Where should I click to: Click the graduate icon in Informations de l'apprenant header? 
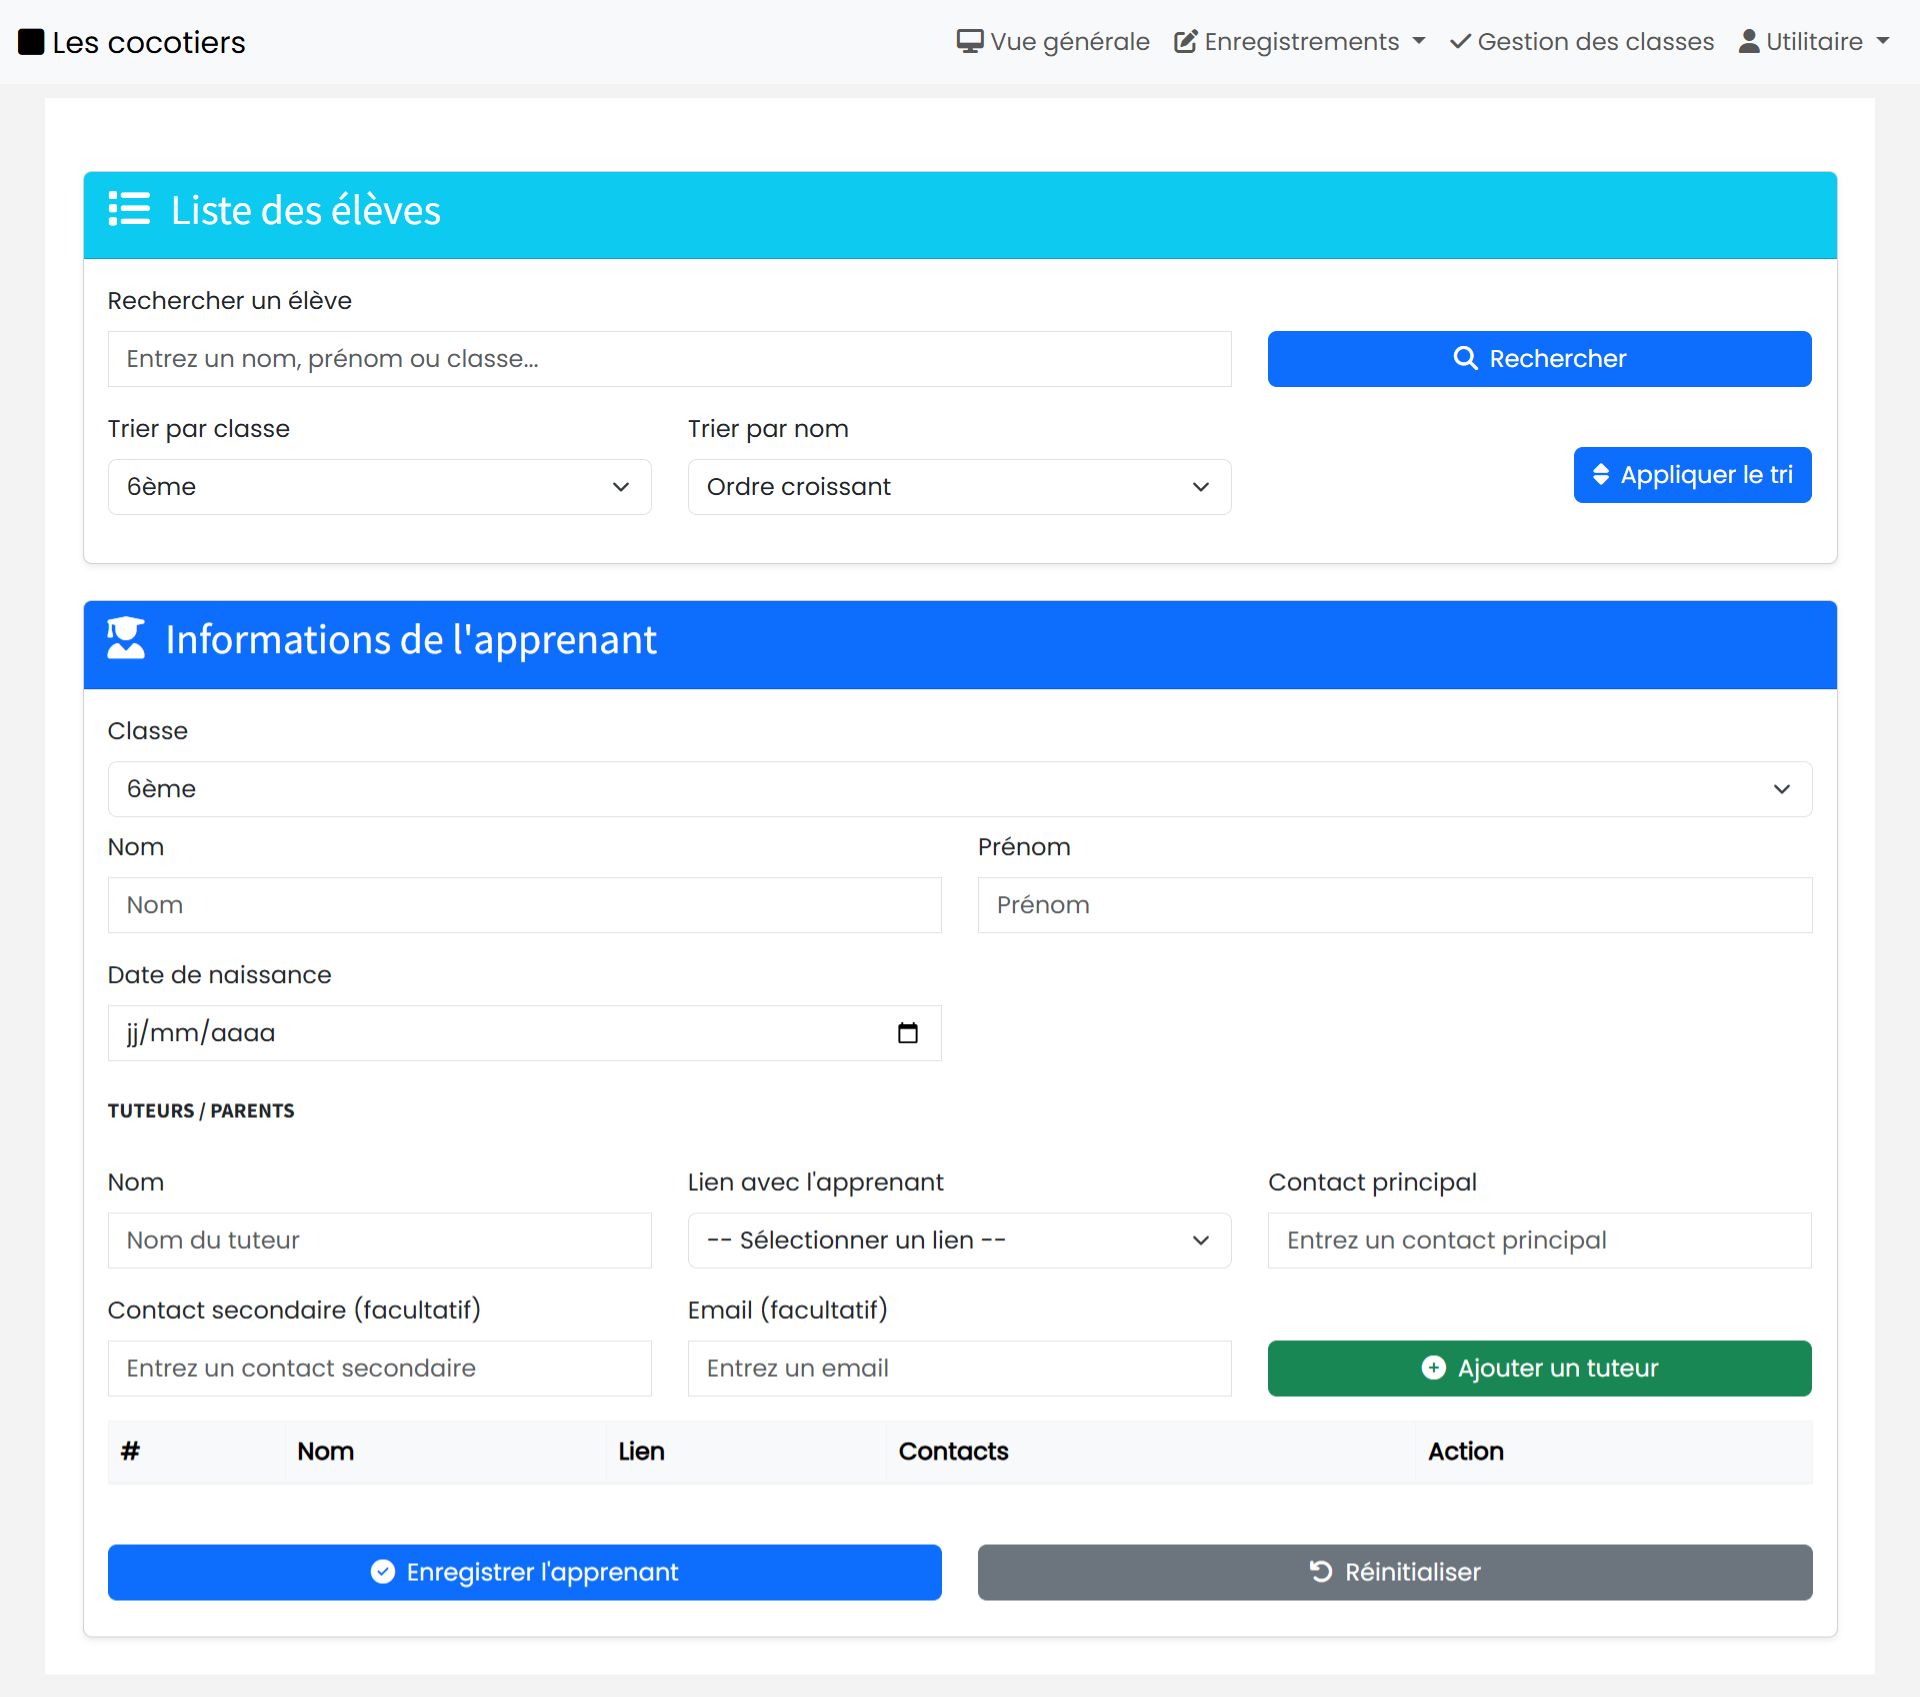(126, 638)
